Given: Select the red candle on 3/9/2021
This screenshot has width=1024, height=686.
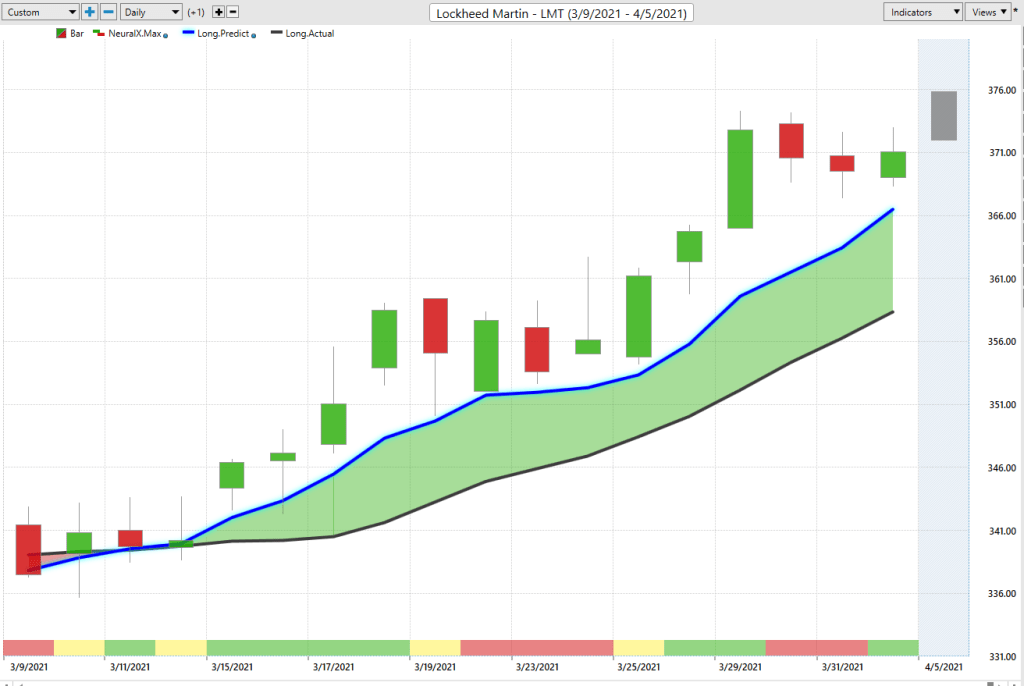Looking at the screenshot, I should coord(29,549).
